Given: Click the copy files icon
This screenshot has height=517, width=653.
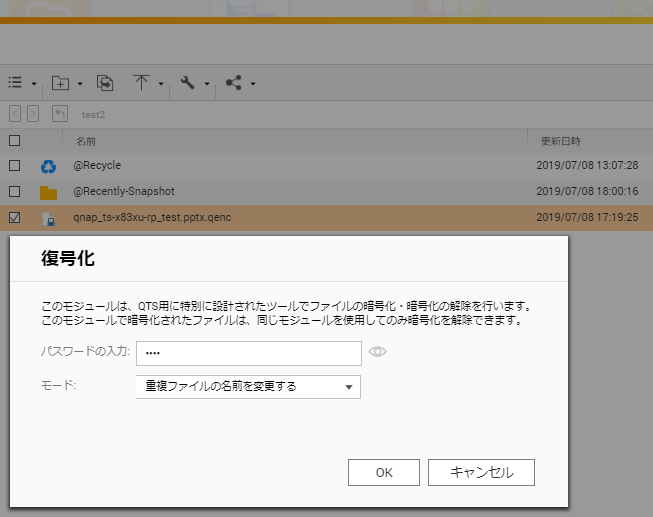Looking at the screenshot, I should tap(104, 83).
